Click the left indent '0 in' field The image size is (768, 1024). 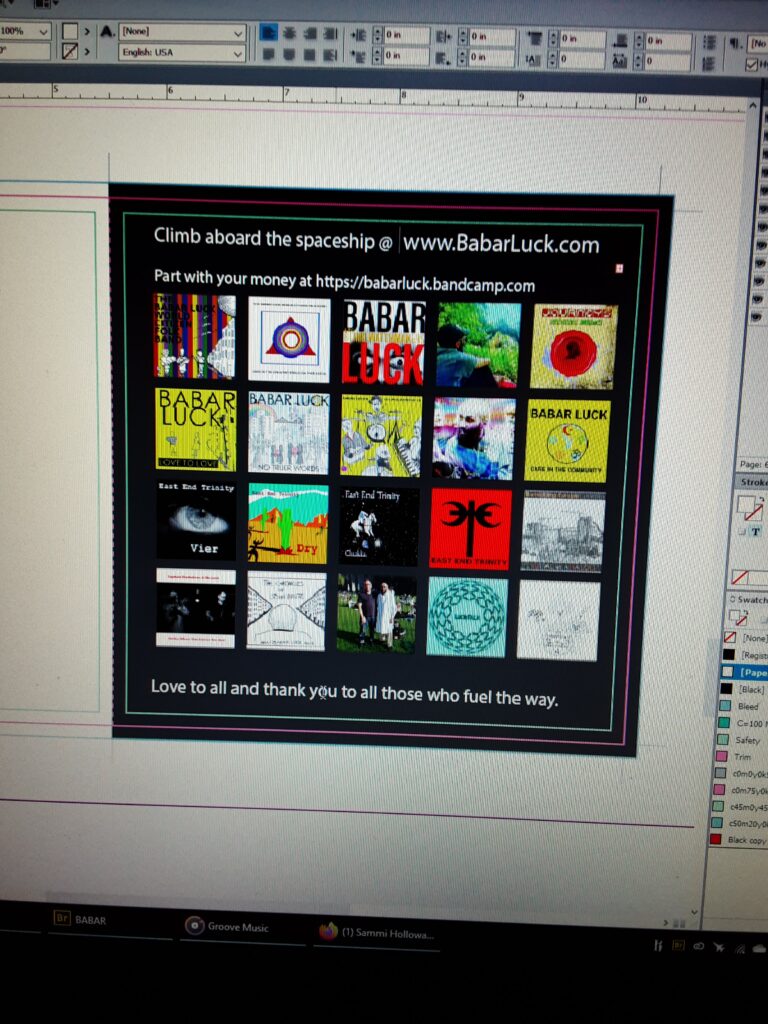(406, 35)
